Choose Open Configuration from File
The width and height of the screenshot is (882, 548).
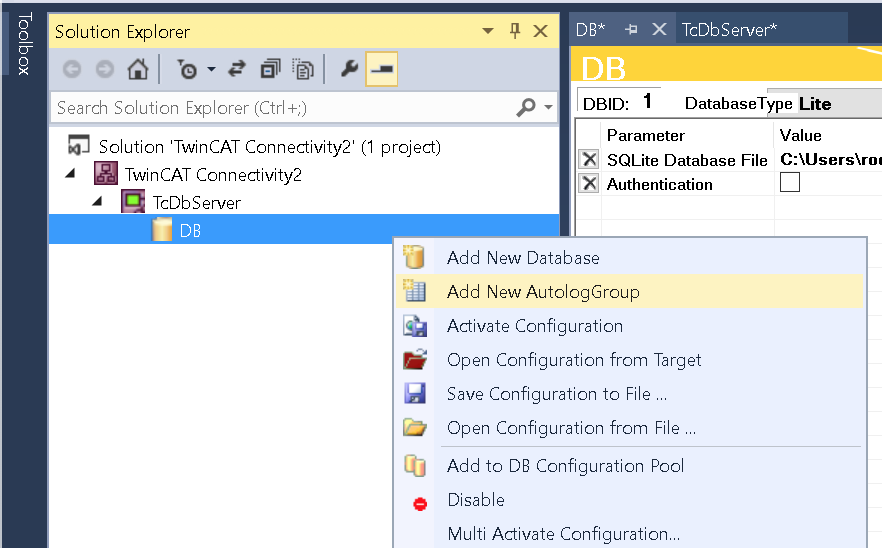pyautogui.click(x=629, y=428)
